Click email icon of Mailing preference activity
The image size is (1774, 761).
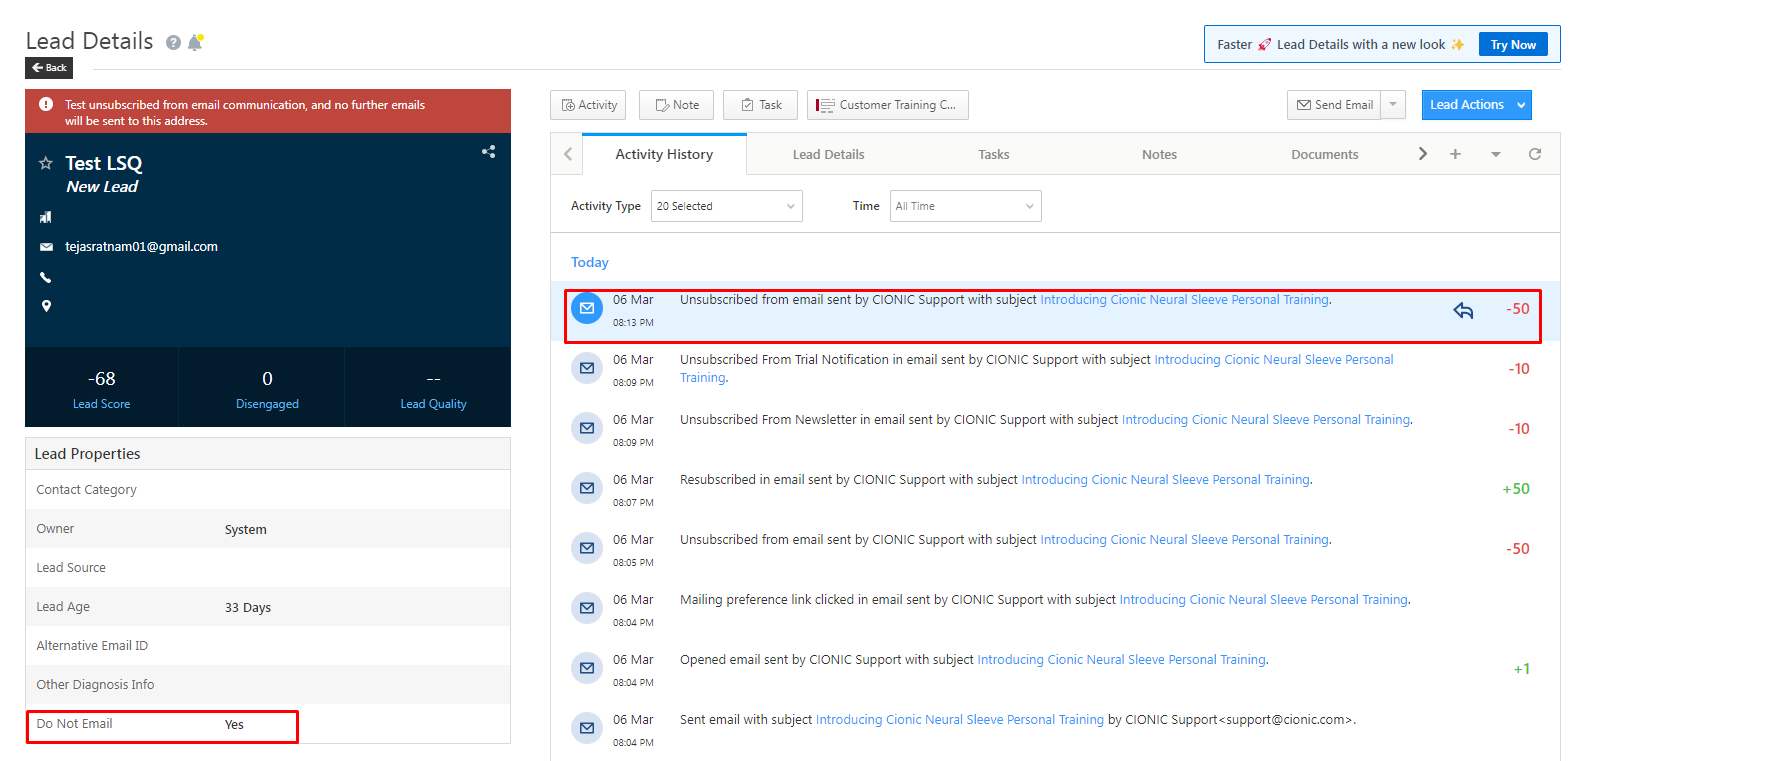tap(587, 608)
